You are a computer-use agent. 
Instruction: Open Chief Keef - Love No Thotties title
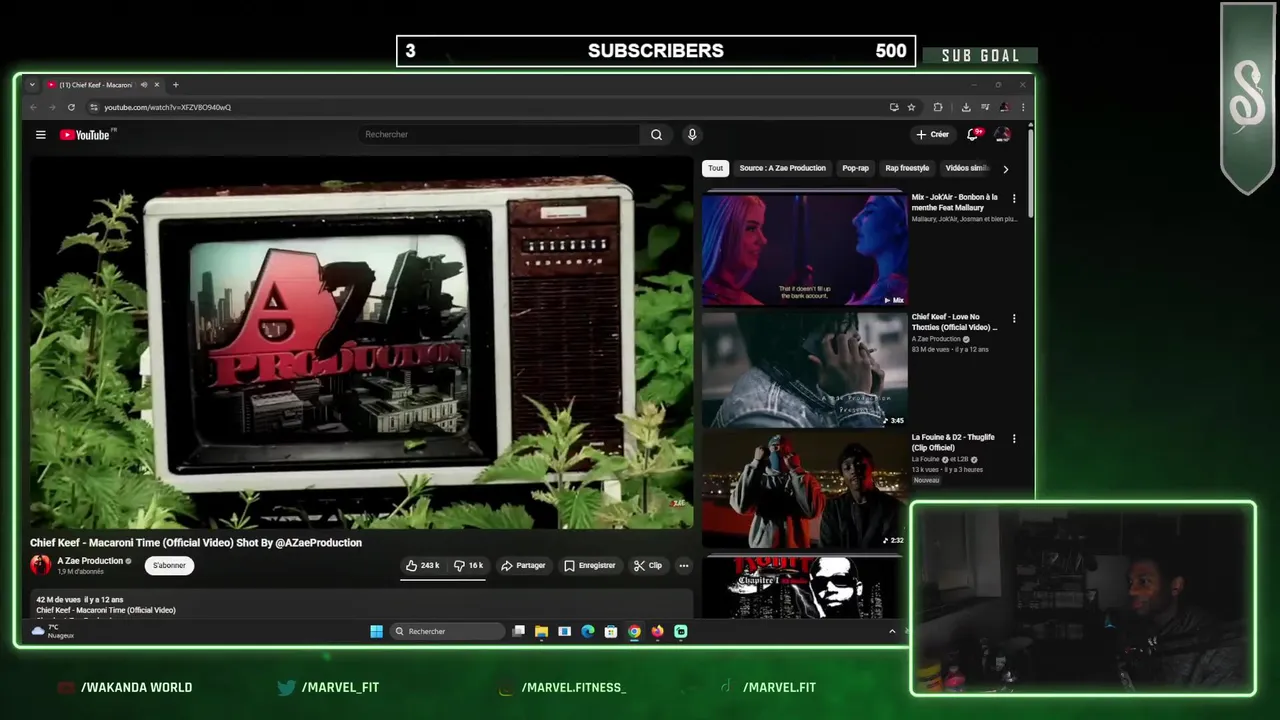point(954,322)
